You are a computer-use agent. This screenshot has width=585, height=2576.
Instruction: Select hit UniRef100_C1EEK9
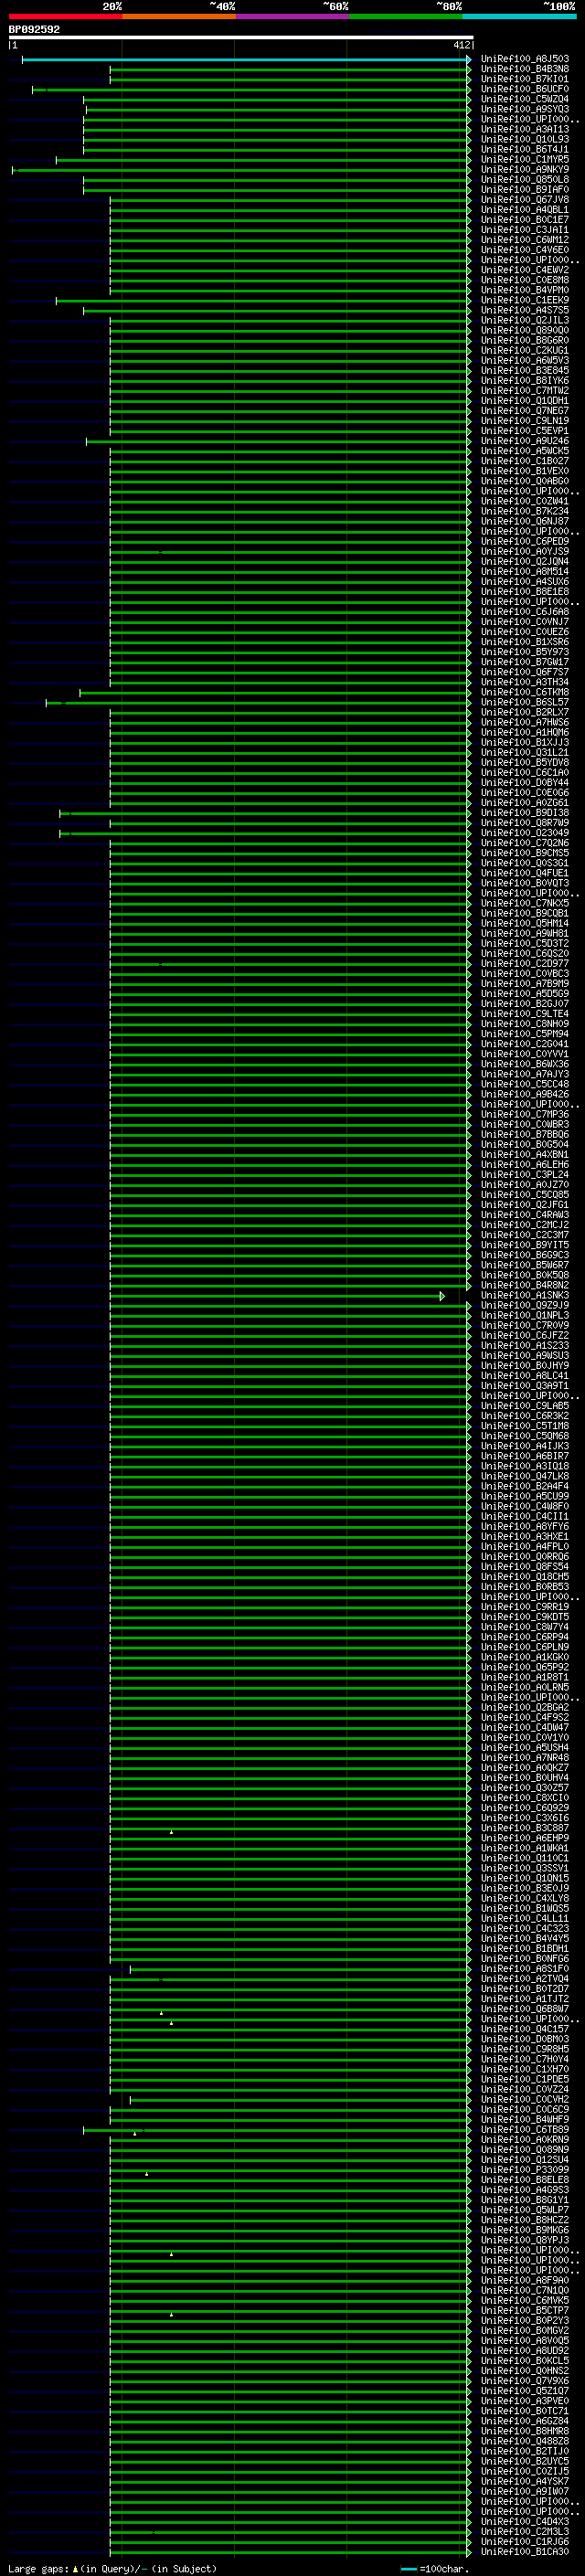pyautogui.click(x=525, y=300)
